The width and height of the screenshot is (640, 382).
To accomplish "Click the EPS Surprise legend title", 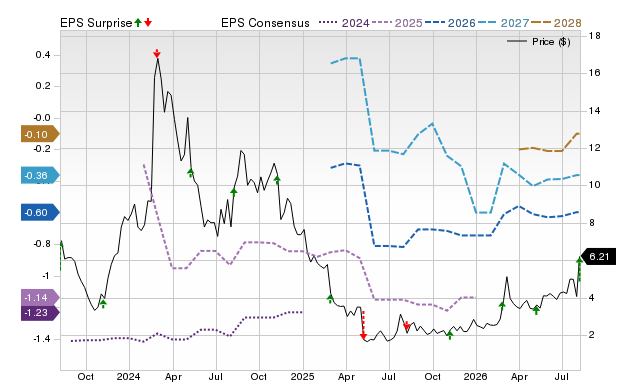I will point(96,23).
